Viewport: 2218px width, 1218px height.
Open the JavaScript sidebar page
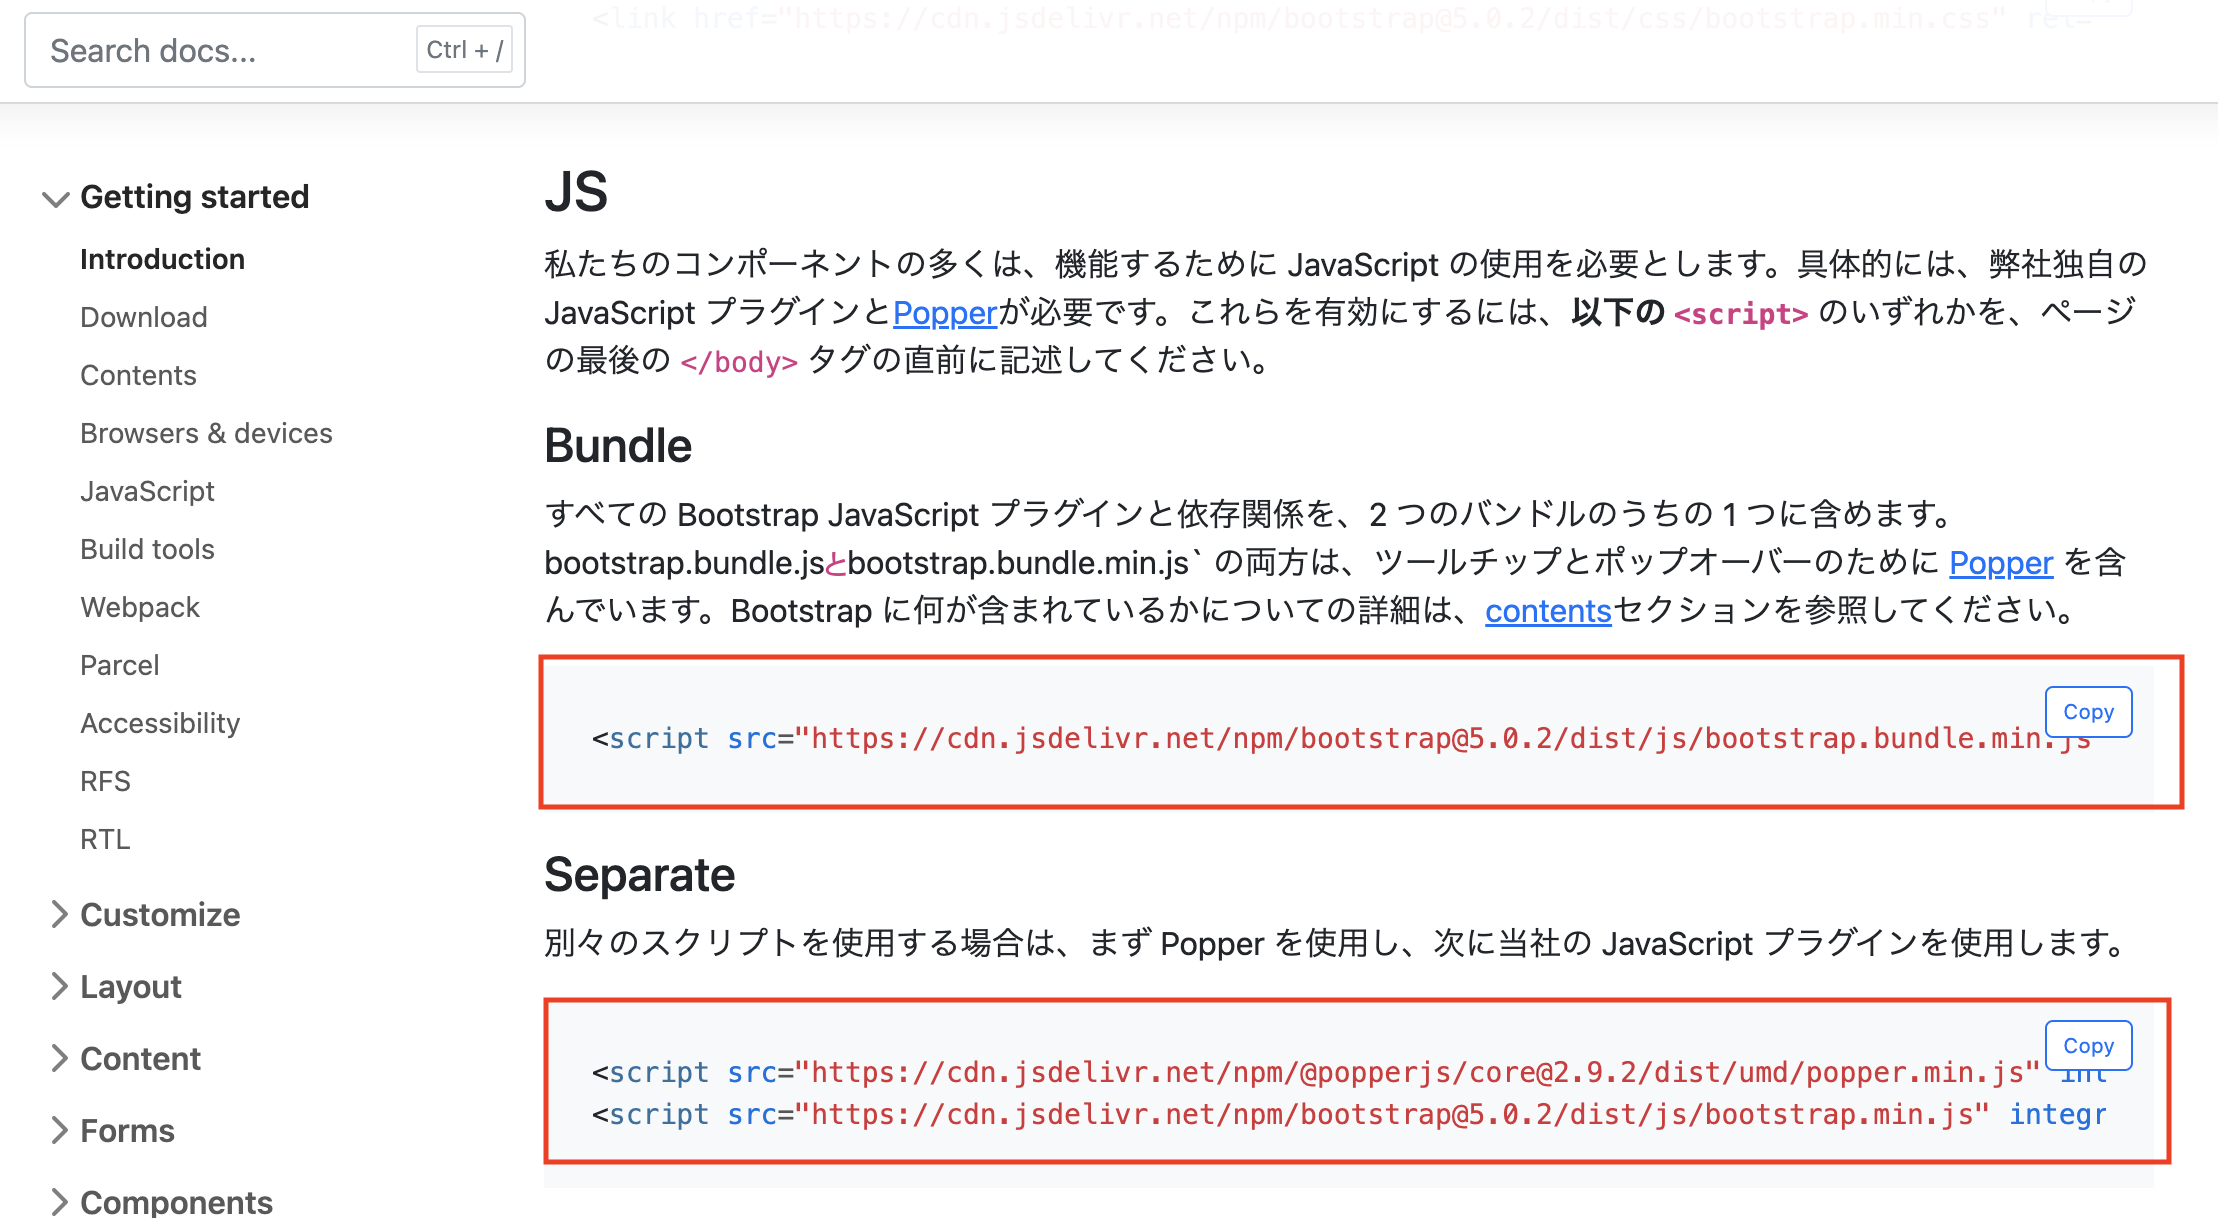coord(147,491)
